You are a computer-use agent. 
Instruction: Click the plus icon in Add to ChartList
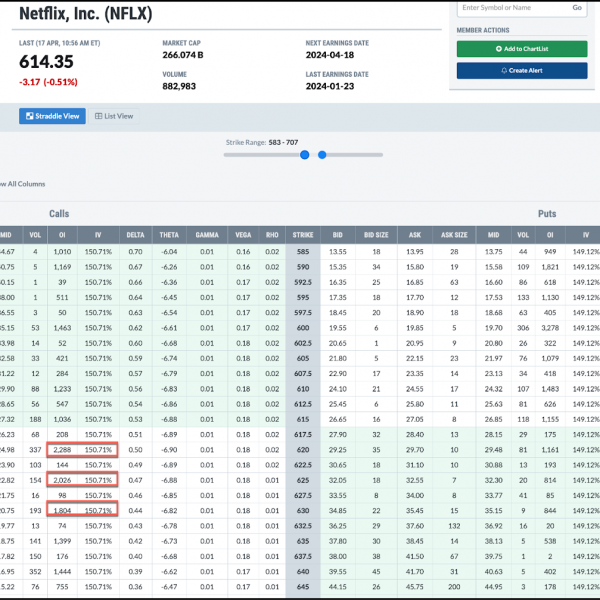tap(499, 49)
